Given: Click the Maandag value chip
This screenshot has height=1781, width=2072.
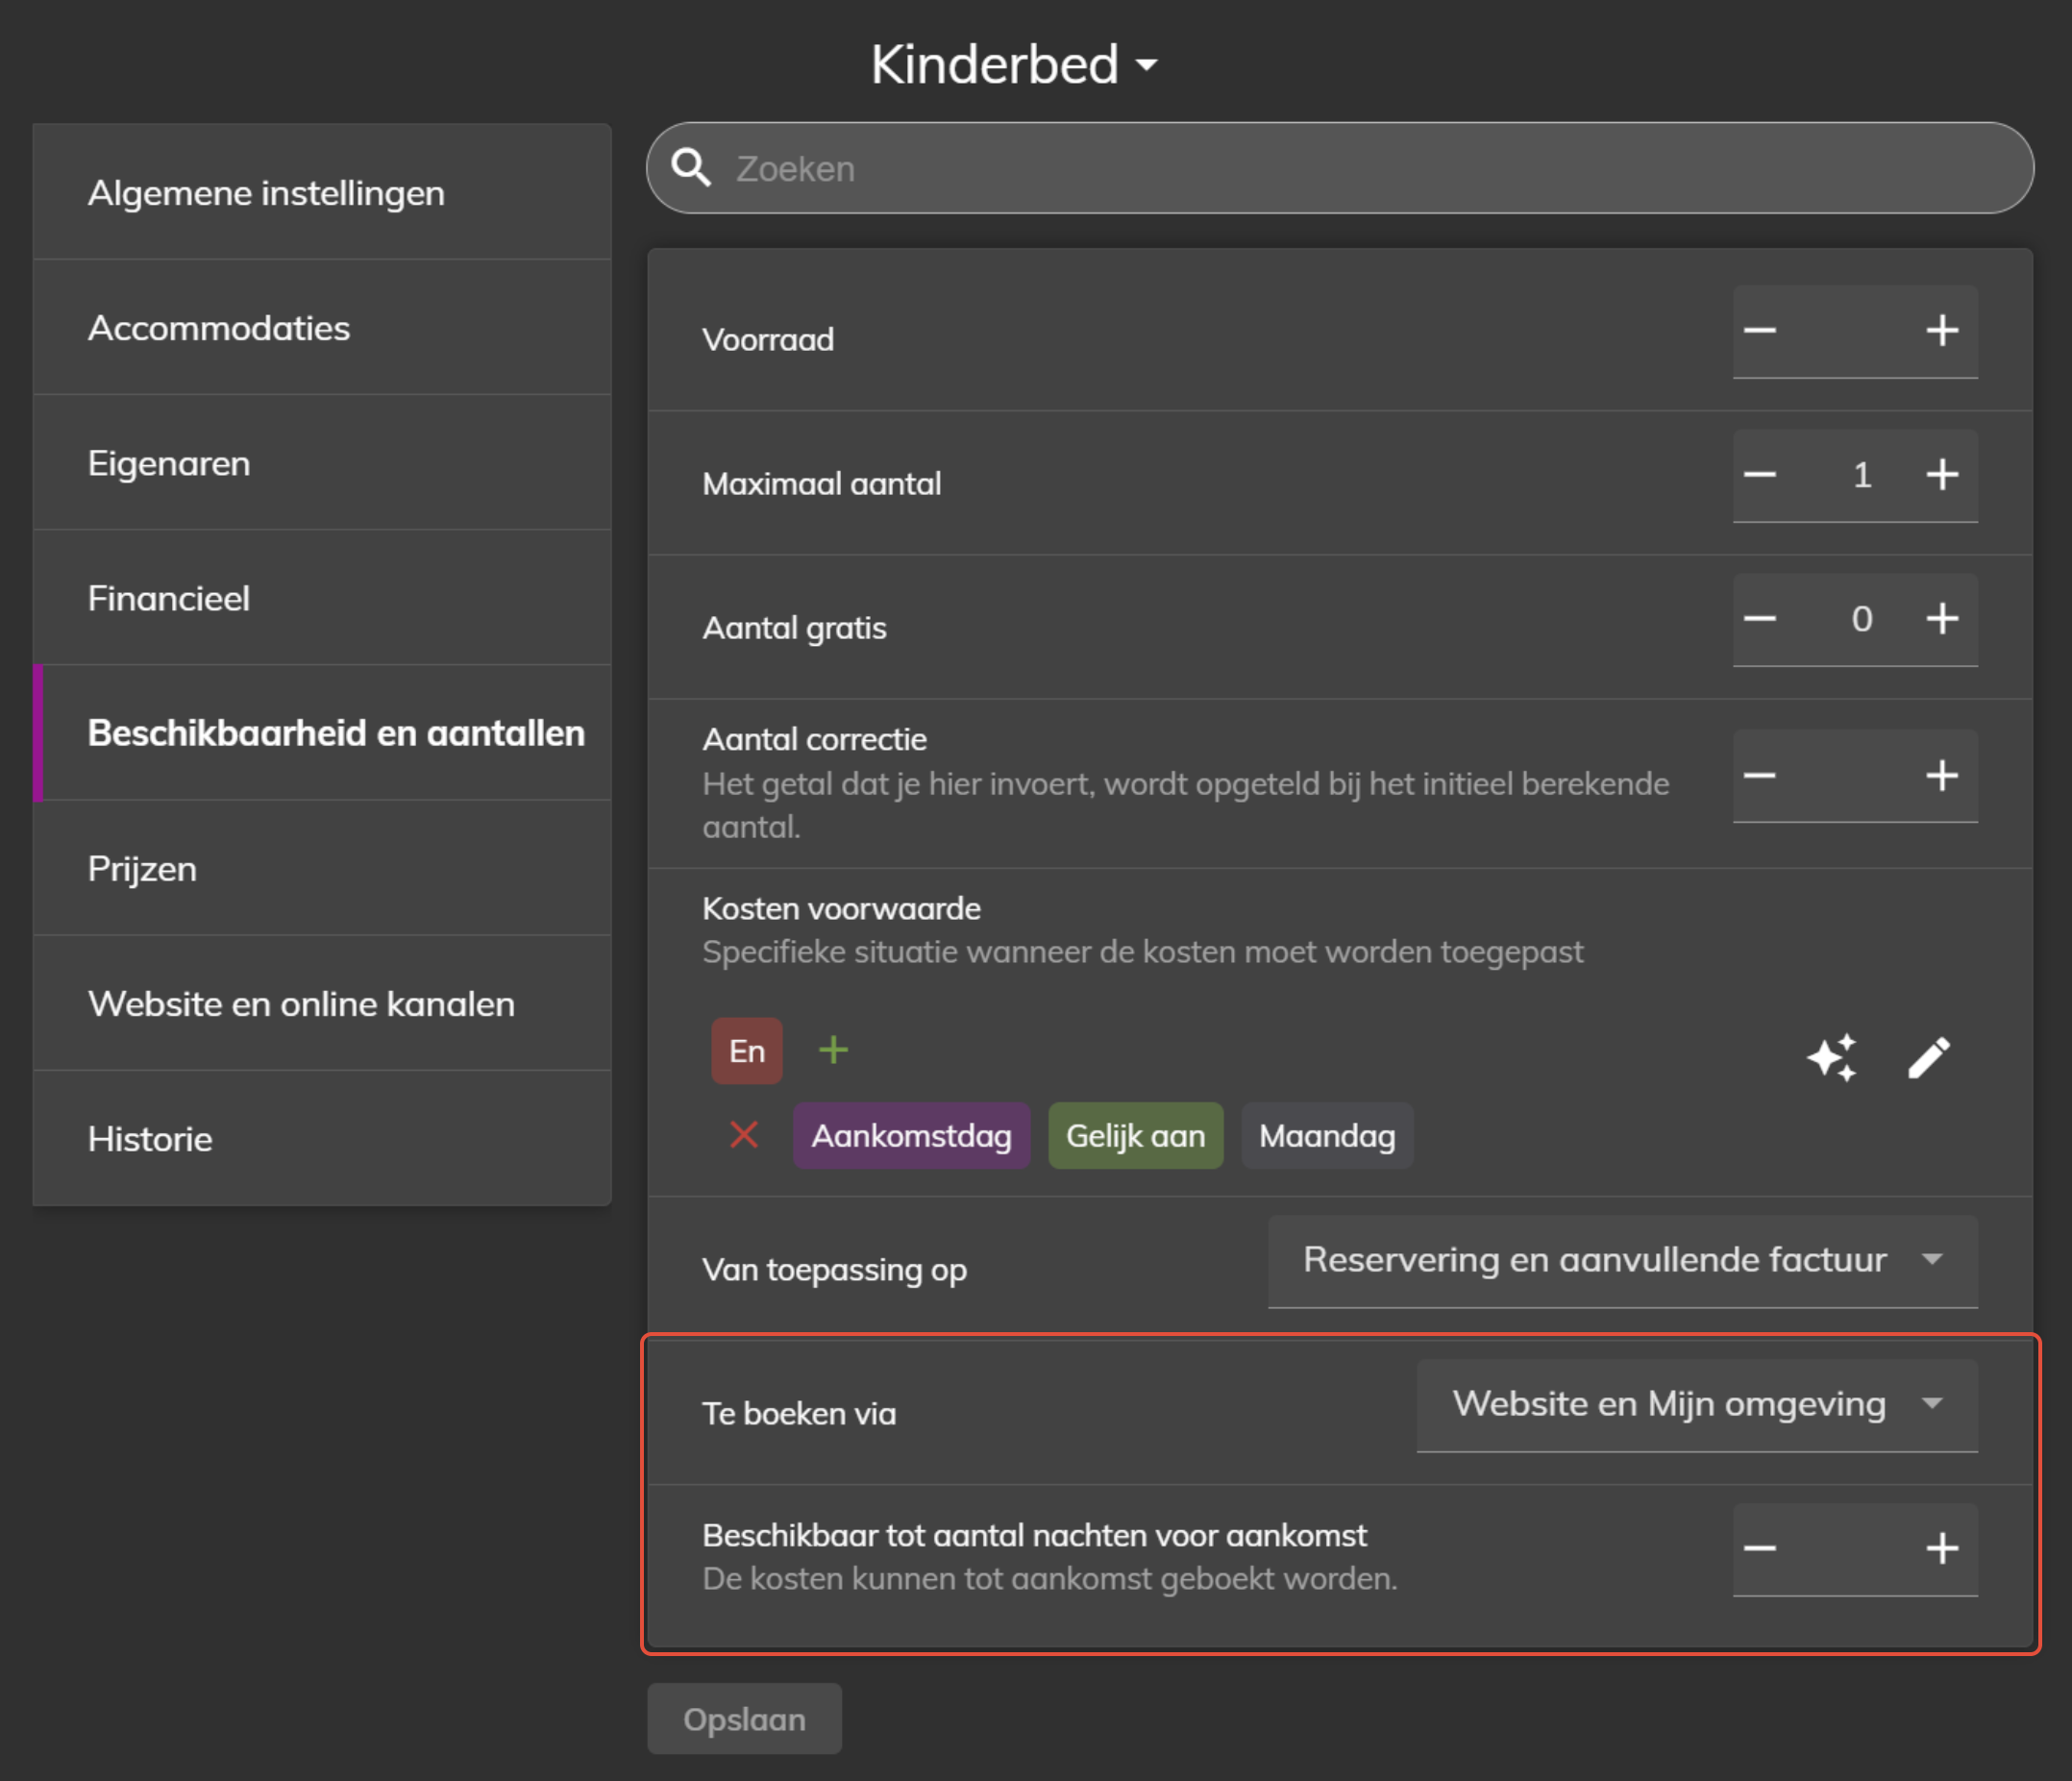Looking at the screenshot, I should 1326,1136.
